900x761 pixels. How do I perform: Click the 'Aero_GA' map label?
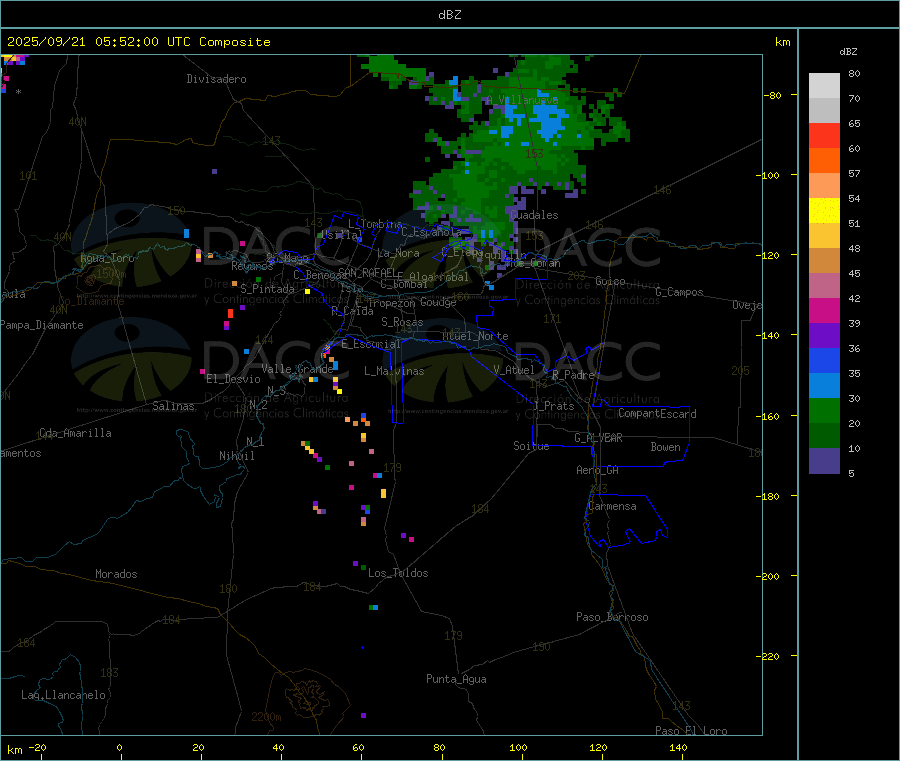click(x=597, y=470)
